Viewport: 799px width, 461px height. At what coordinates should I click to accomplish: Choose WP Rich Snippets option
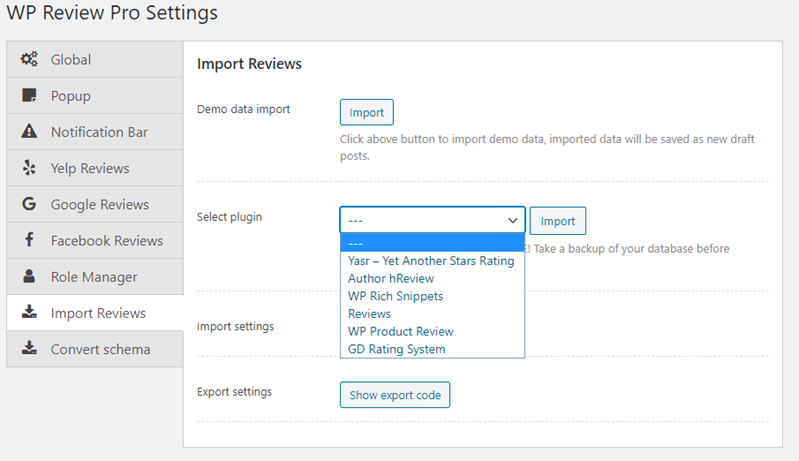(x=432, y=296)
